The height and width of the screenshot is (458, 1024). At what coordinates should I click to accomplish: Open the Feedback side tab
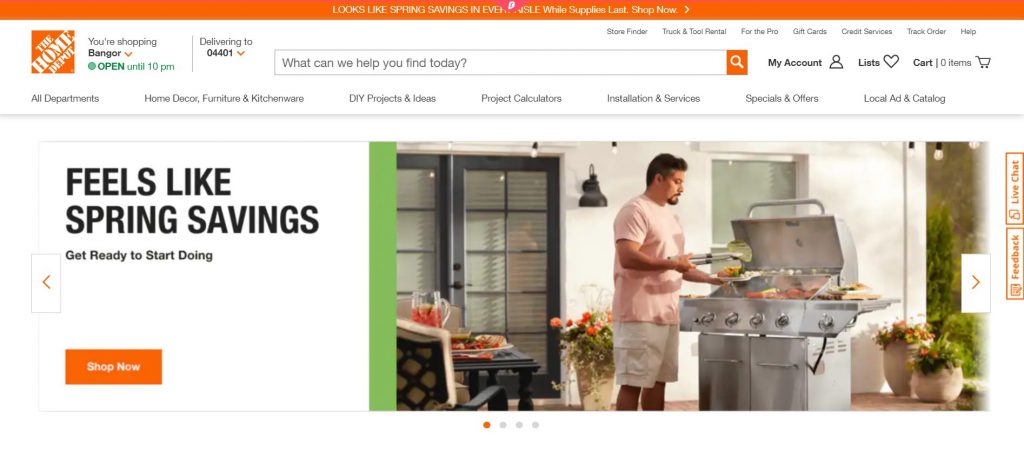click(1015, 263)
